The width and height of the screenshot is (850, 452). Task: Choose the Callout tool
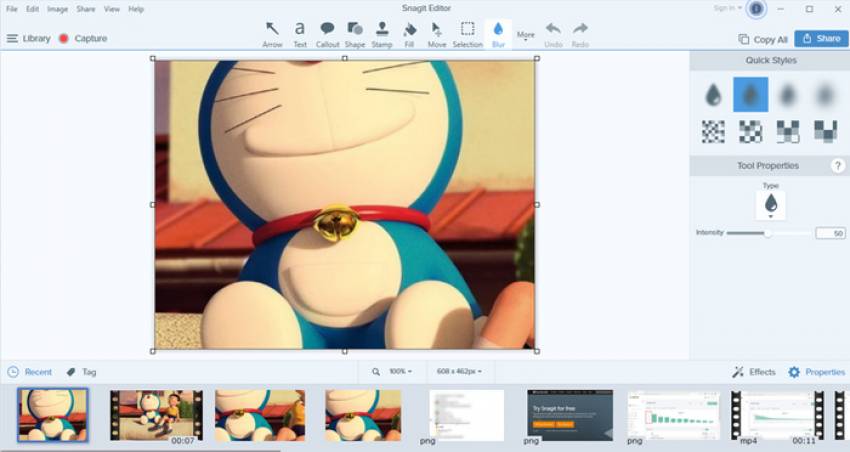coord(327,33)
